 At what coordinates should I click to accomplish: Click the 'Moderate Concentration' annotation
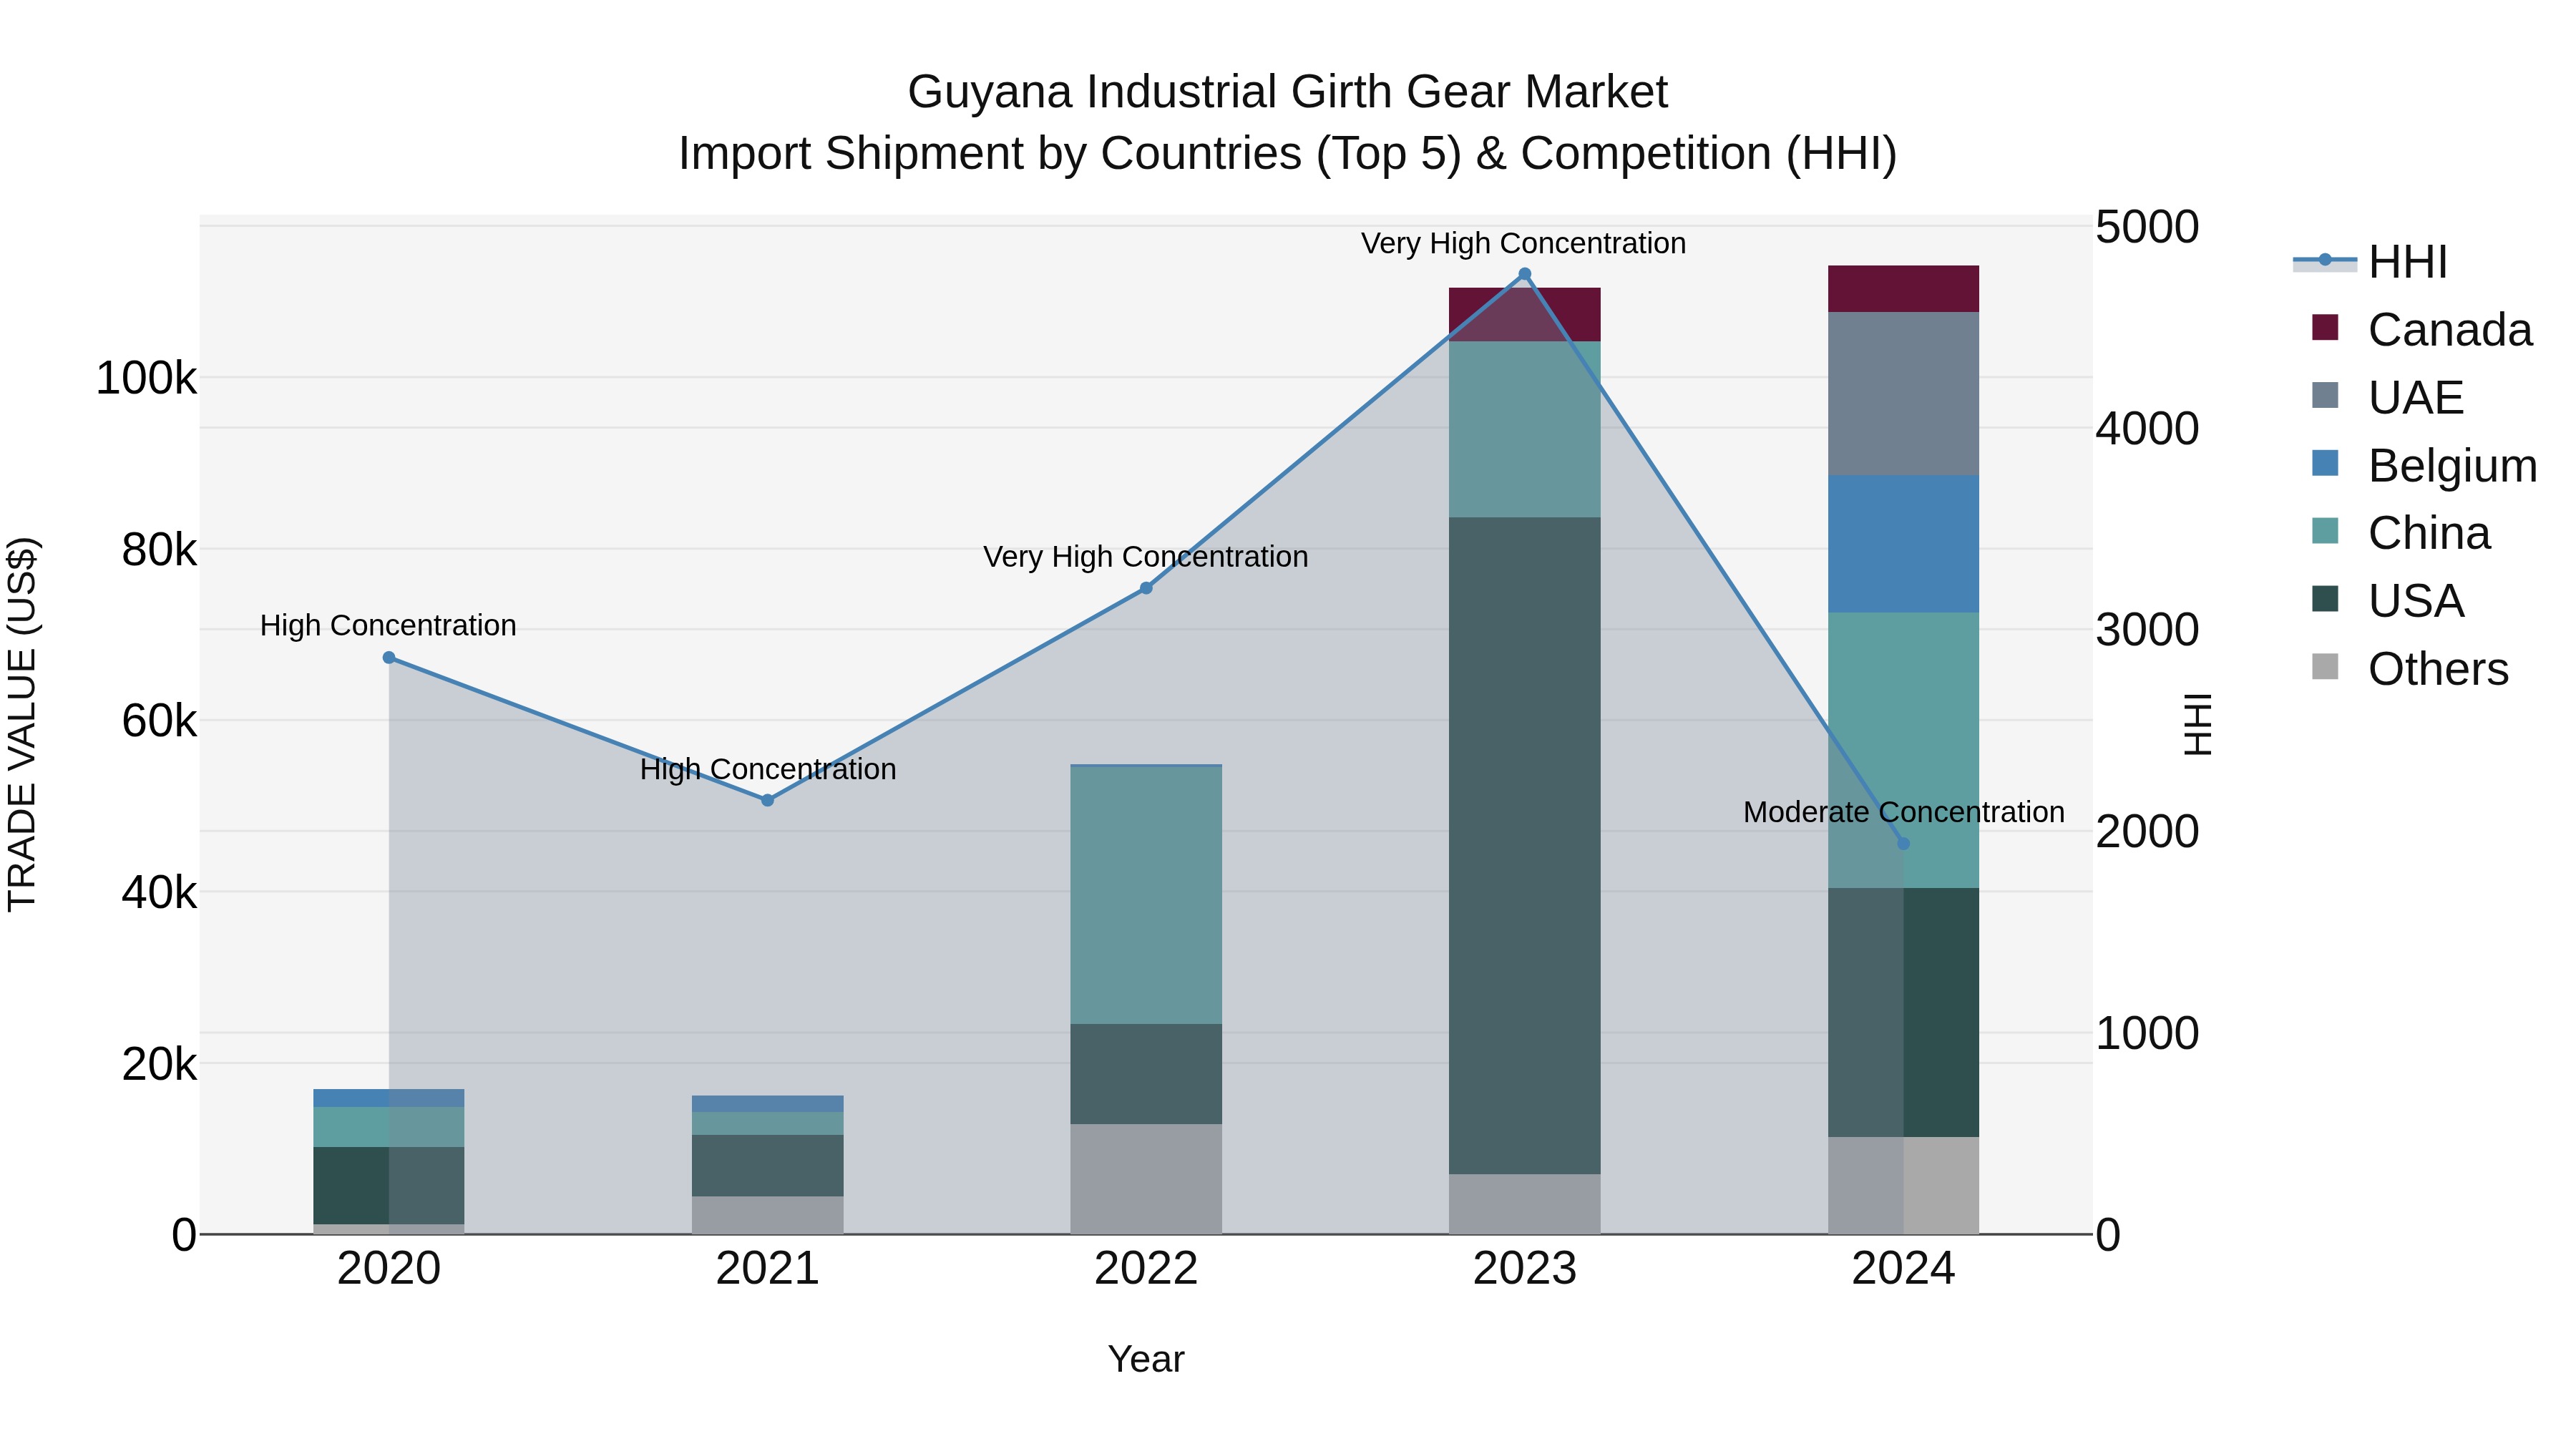[x=1904, y=813]
